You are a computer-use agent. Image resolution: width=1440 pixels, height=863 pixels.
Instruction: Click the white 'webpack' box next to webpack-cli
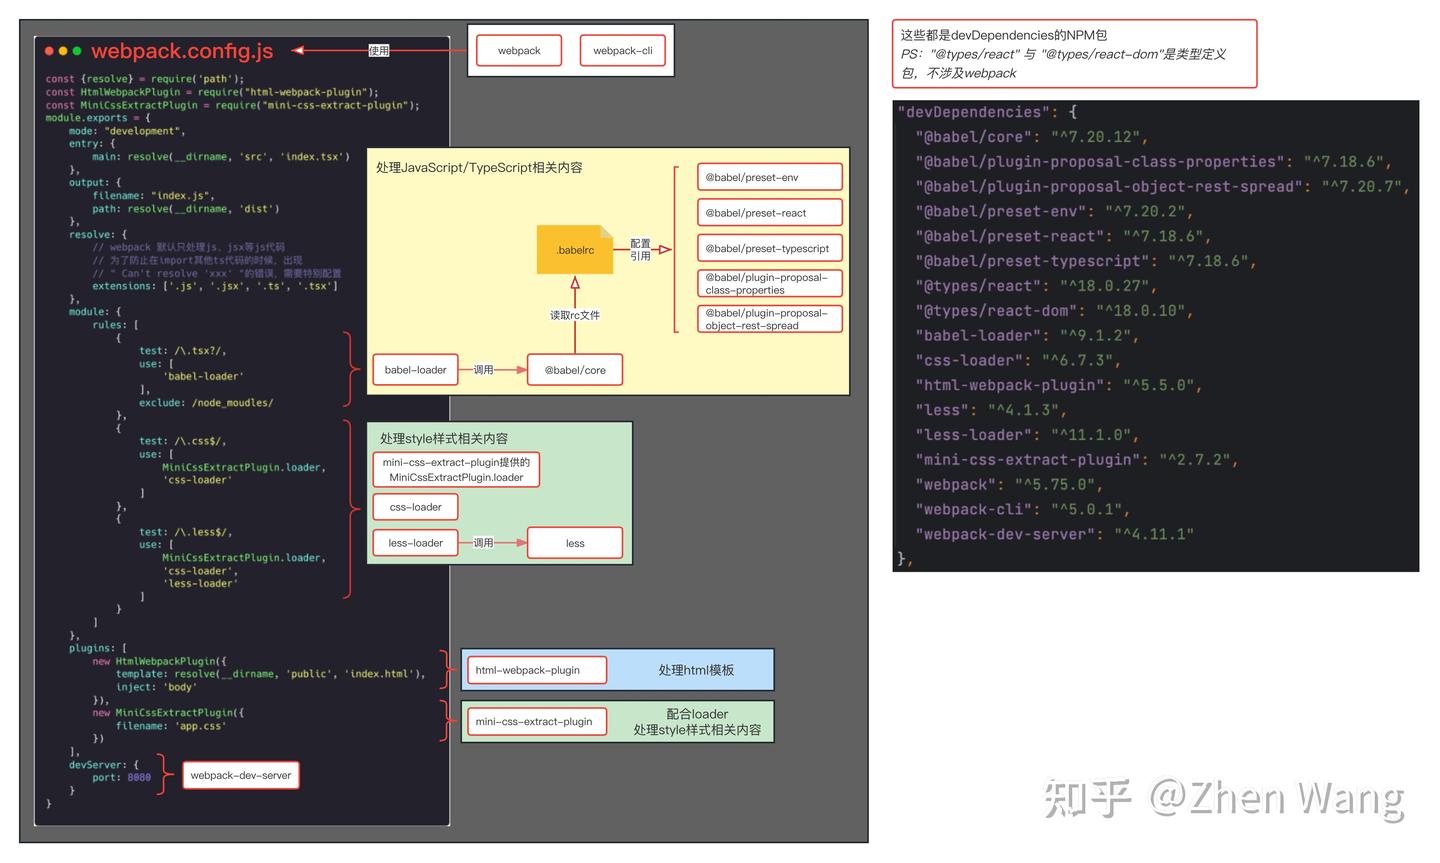click(x=519, y=51)
